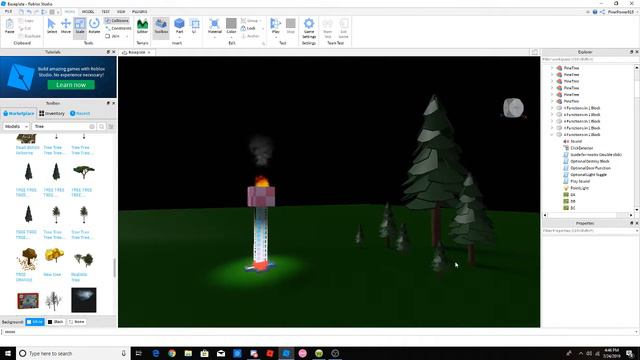Viewport: 640px width, 360px height.
Task: Open the Play dropdown arrow
Action: (x=276, y=38)
